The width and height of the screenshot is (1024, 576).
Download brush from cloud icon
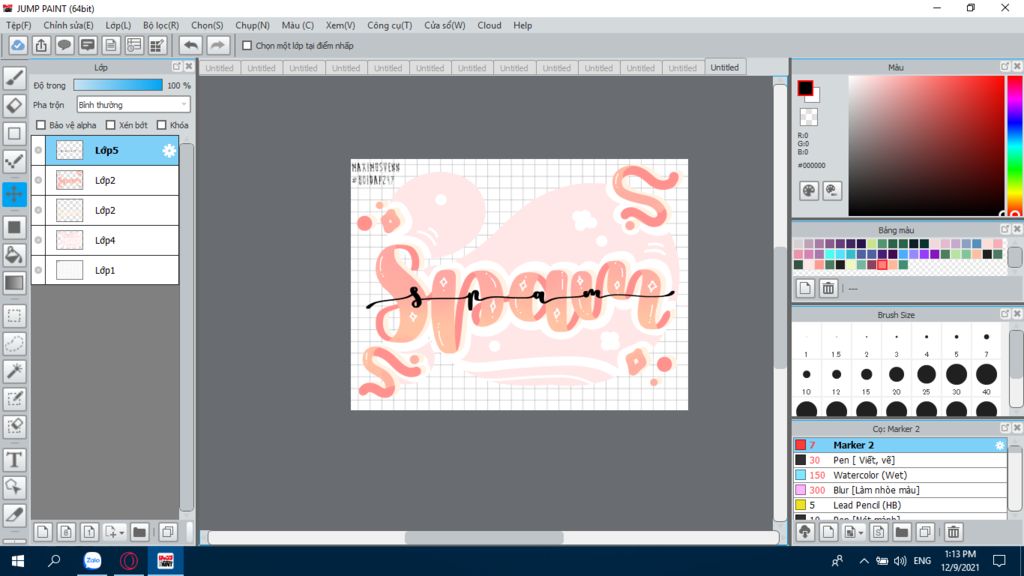805,532
